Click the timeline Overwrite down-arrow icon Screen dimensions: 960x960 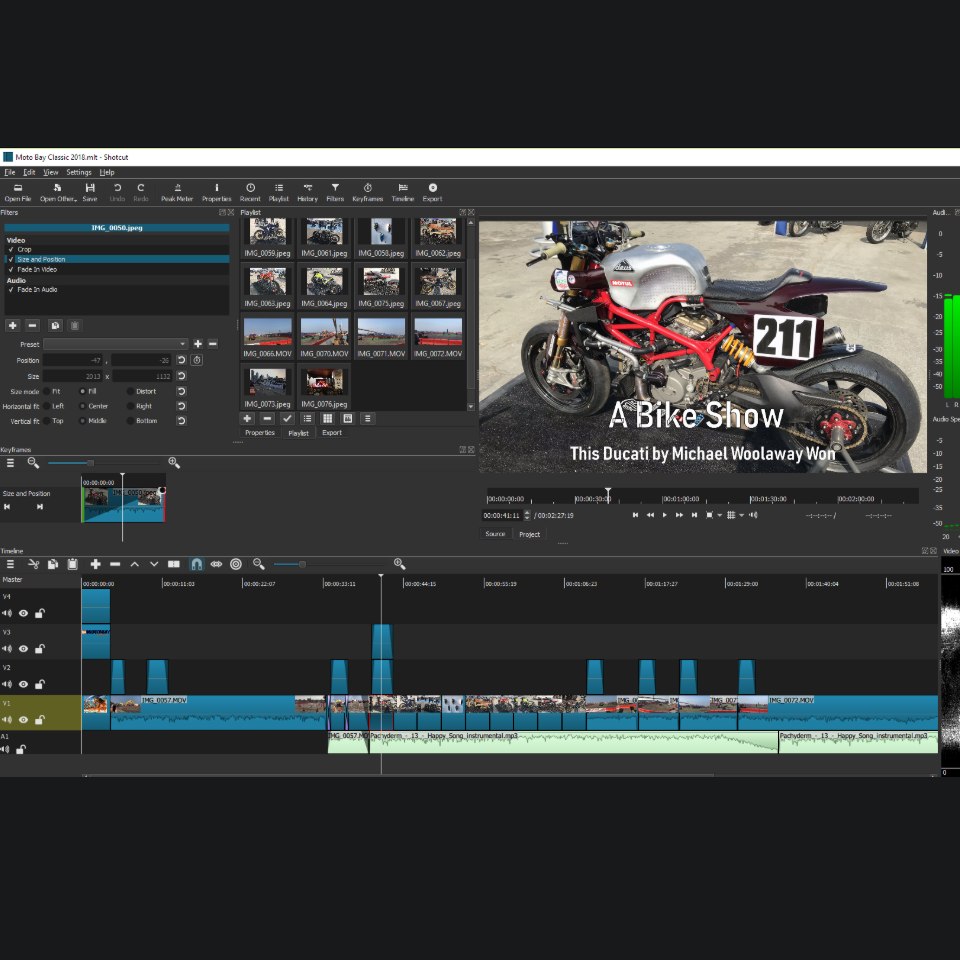(154, 564)
